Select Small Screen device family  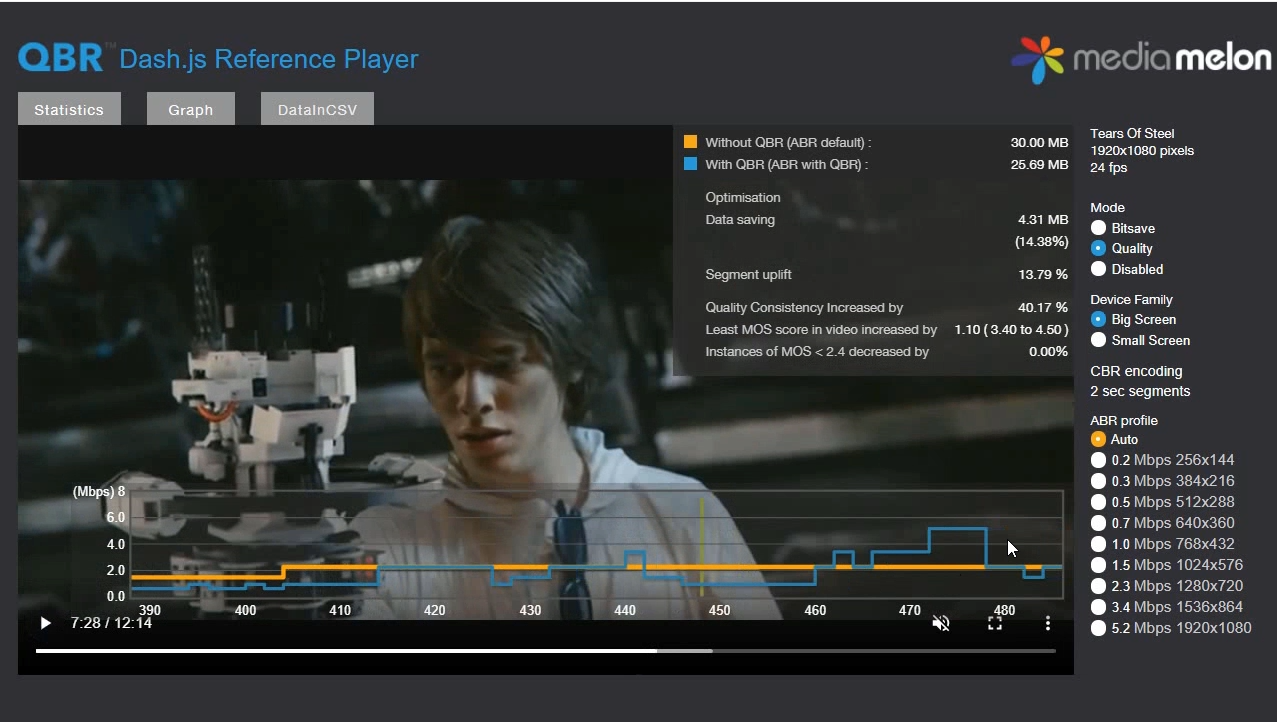coord(1099,340)
